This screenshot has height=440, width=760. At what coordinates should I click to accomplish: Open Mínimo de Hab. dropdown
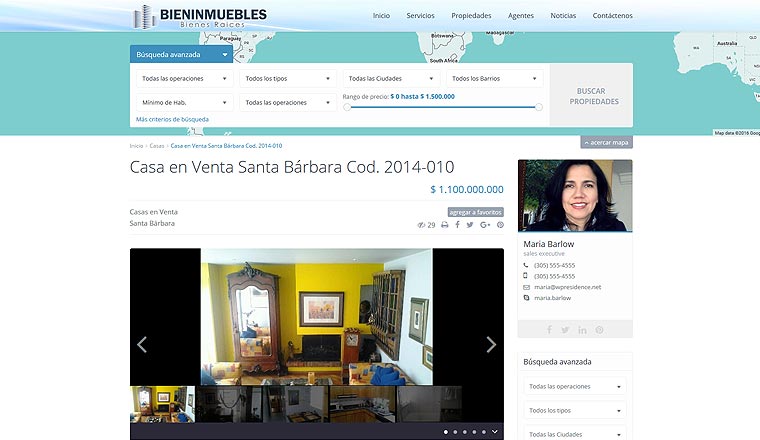click(x=185, y=103)
